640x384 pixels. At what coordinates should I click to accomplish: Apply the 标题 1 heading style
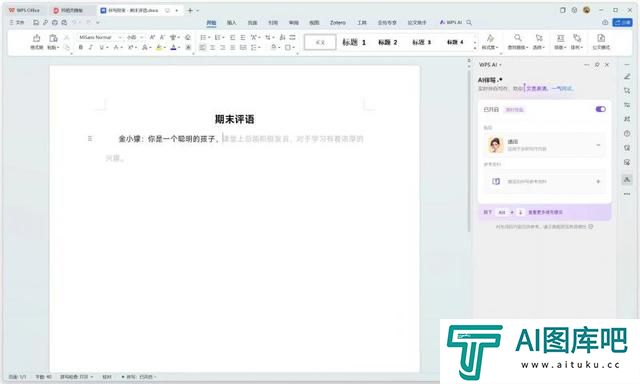[354, 42]
